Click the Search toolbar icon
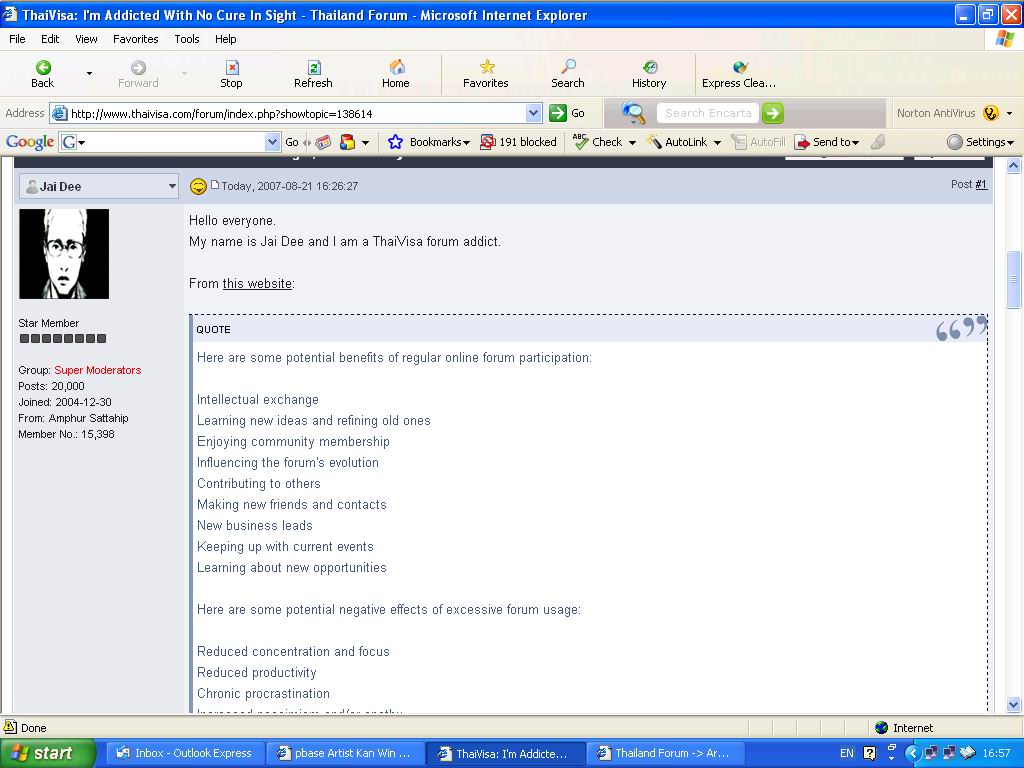The width and height of the screenshot is (1024, 768). 568,68
